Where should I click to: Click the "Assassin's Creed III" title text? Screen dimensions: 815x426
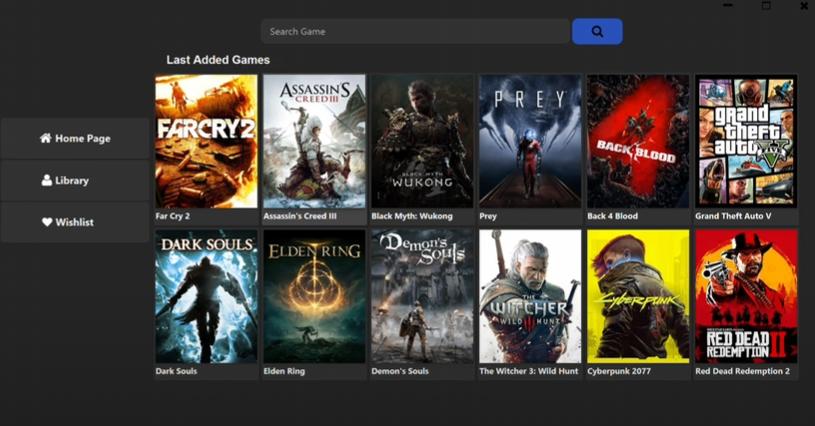[x=300, y=216]
